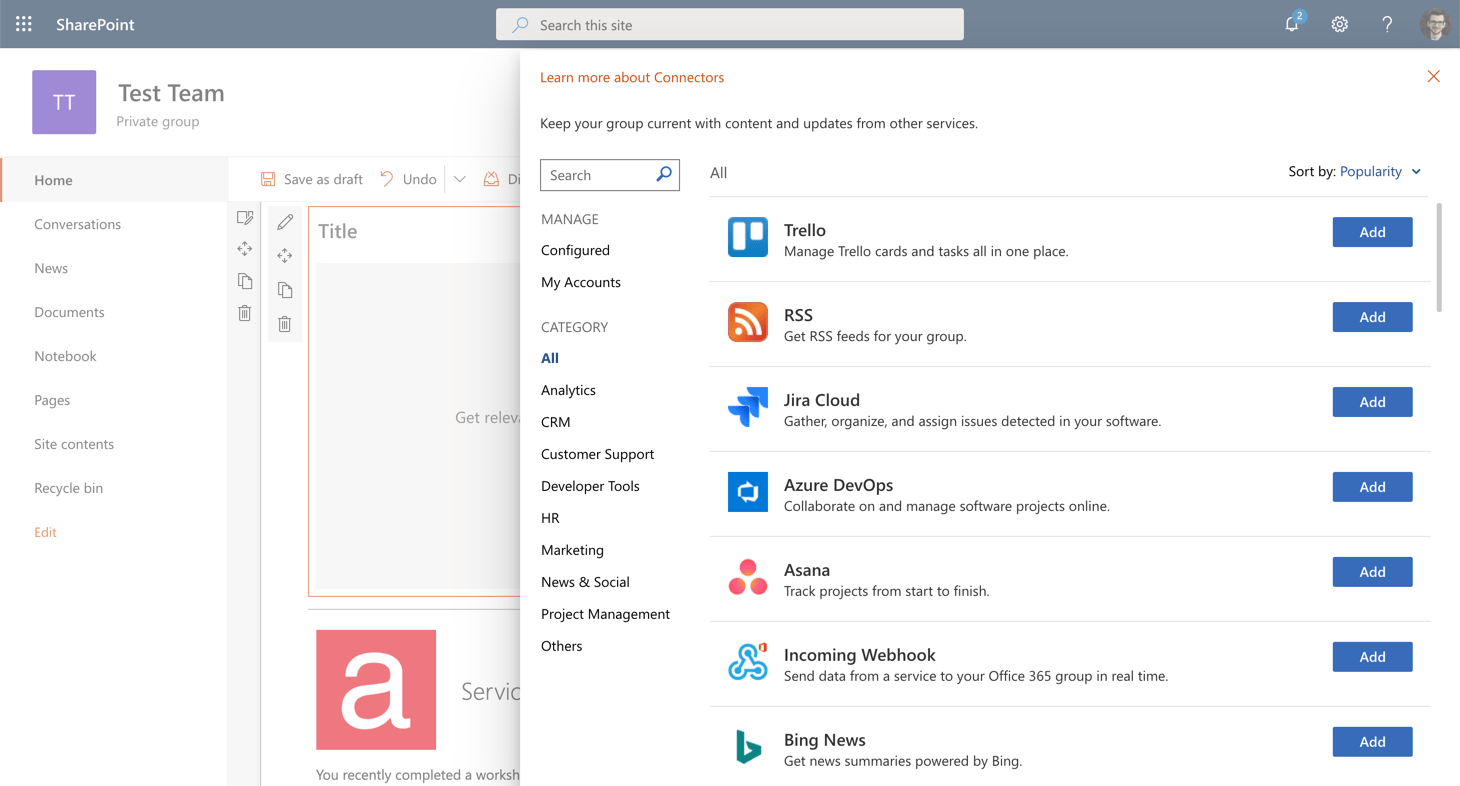This screenshot has height=786, width=1460.
Task: Click the delete section trash icon
Action: [x=245, y=313]
